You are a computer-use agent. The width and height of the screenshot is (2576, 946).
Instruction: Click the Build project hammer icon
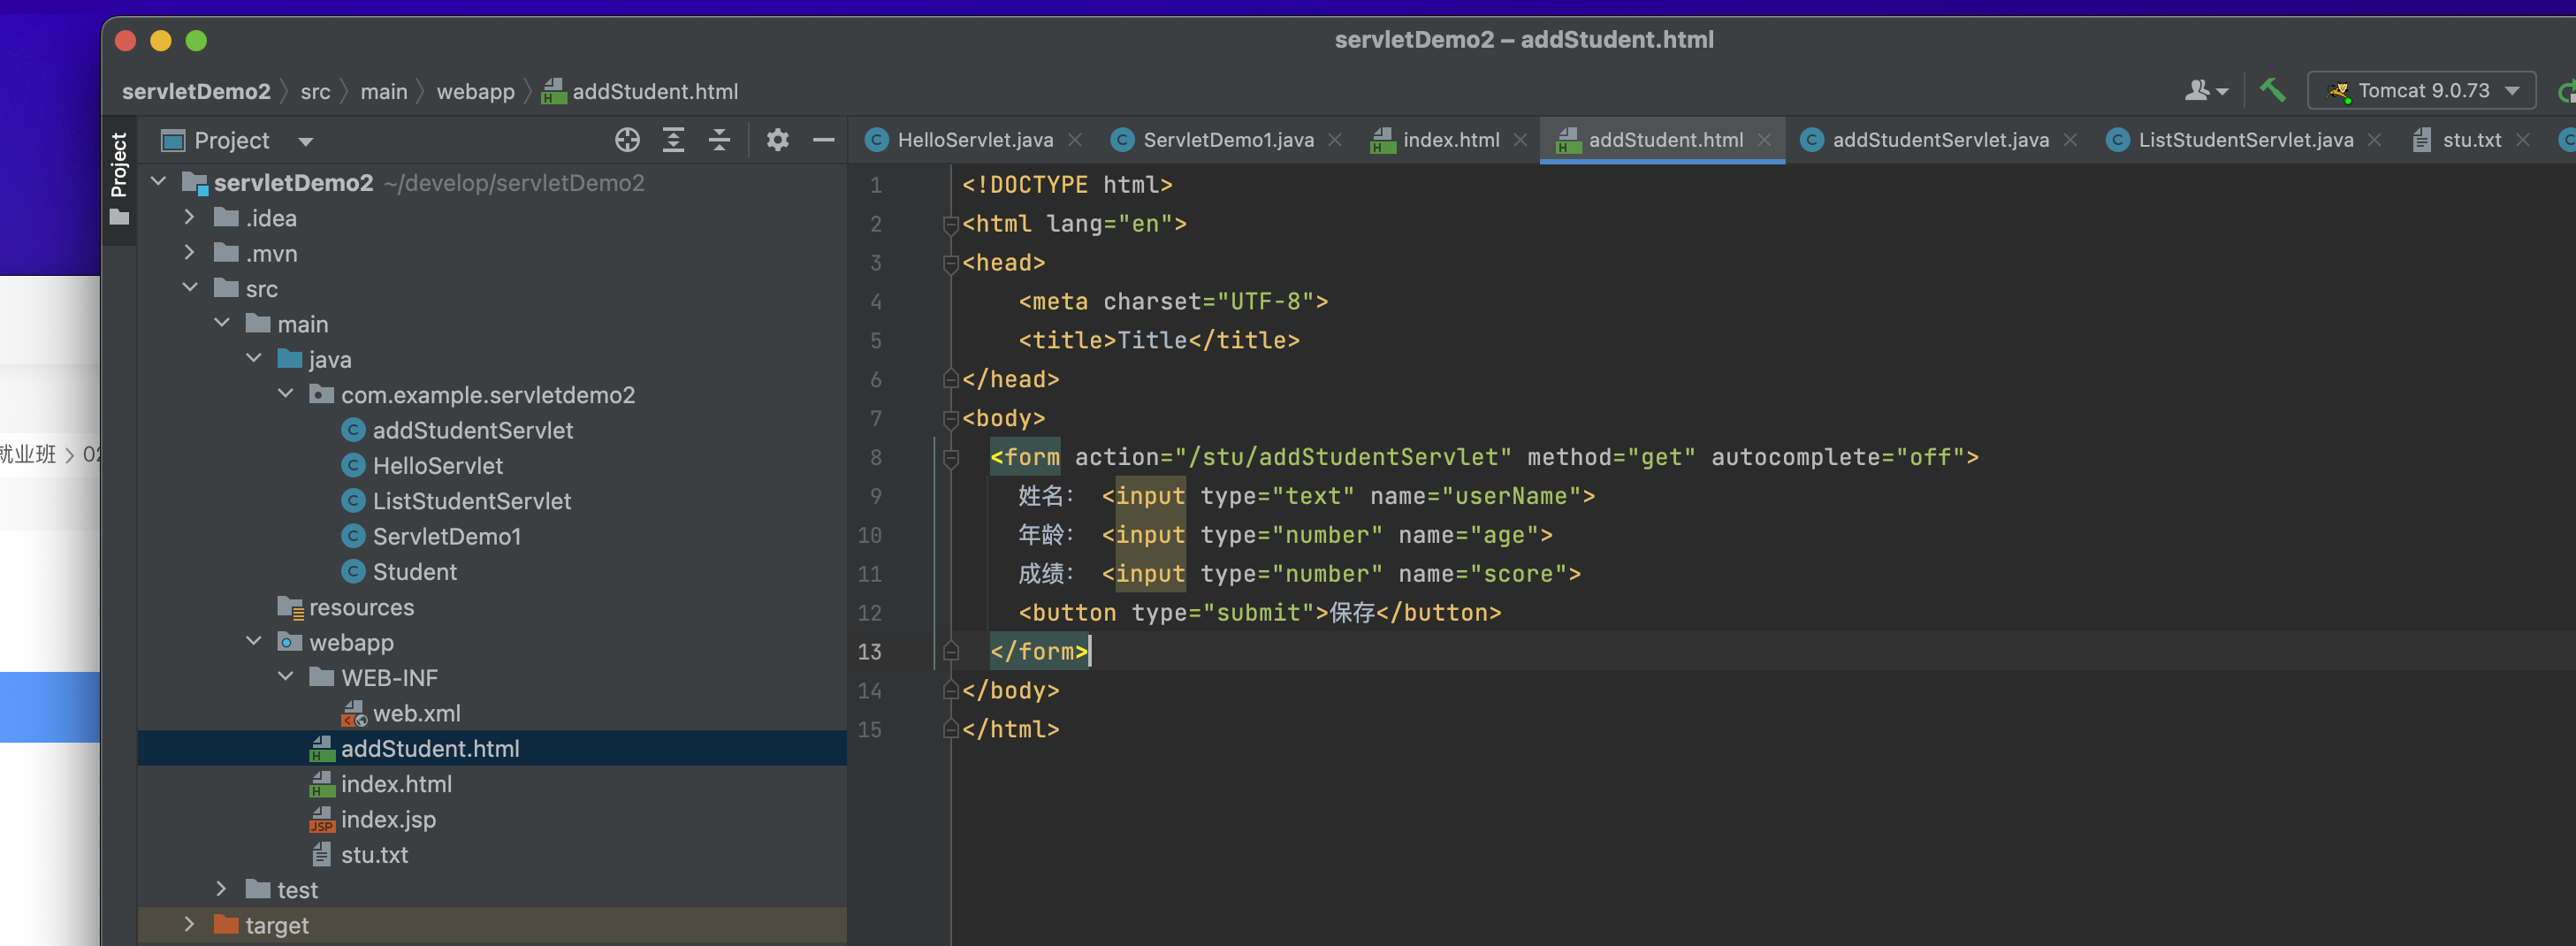click(2272, 90)
